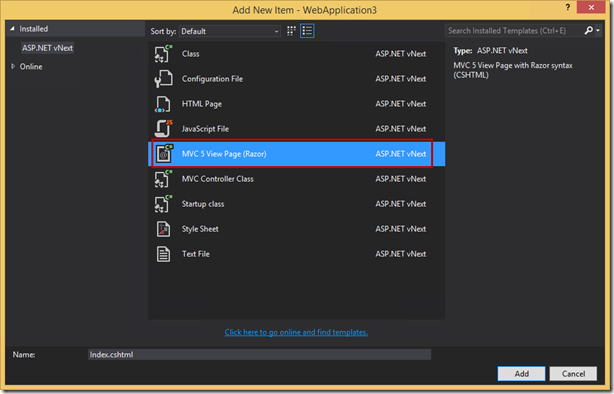Select the Class template icon
The image size is (614, 394).
click(x=163, y=54)
